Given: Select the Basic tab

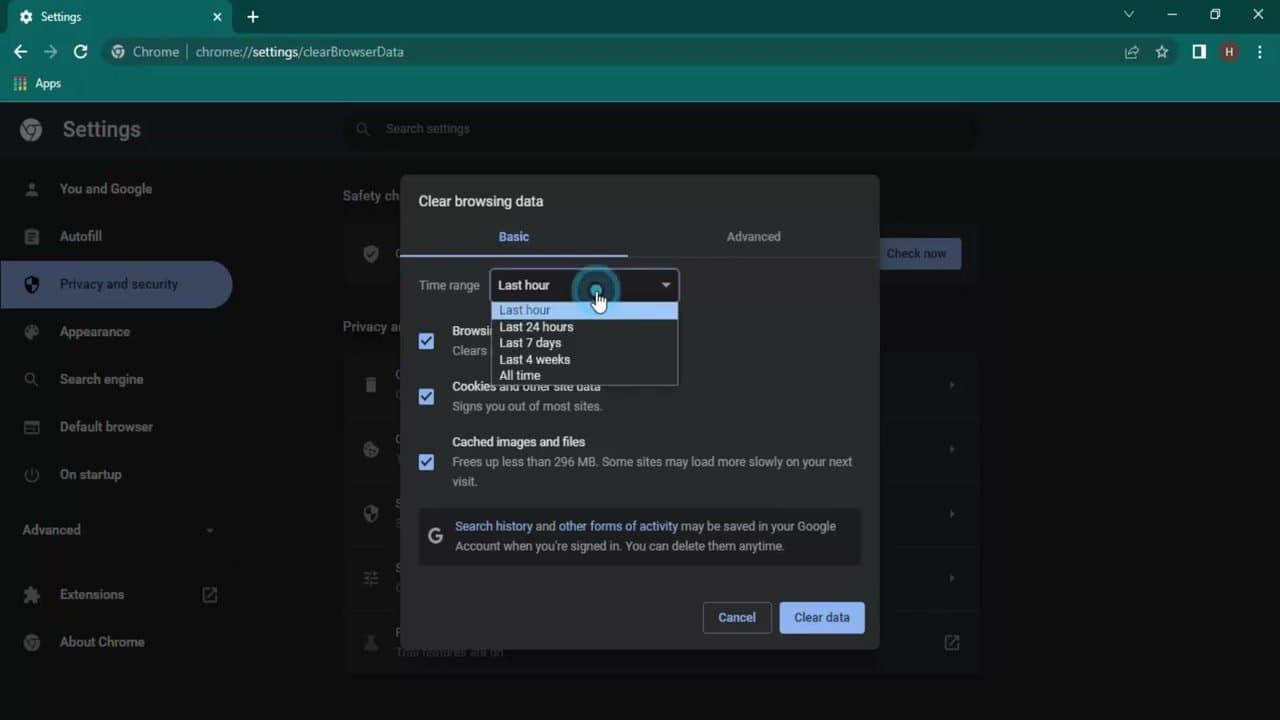Looking at the screenshot, I should pyautogui.click(x=513, y=237).
